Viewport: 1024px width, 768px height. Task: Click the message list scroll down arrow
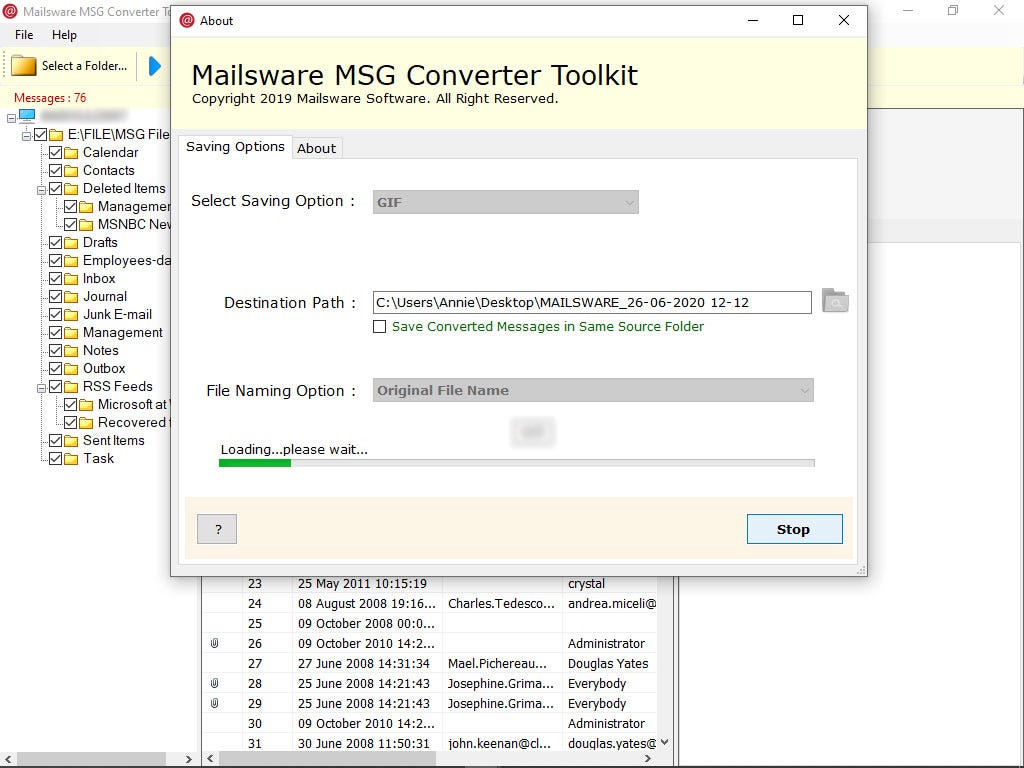click(x=665, y=743)
